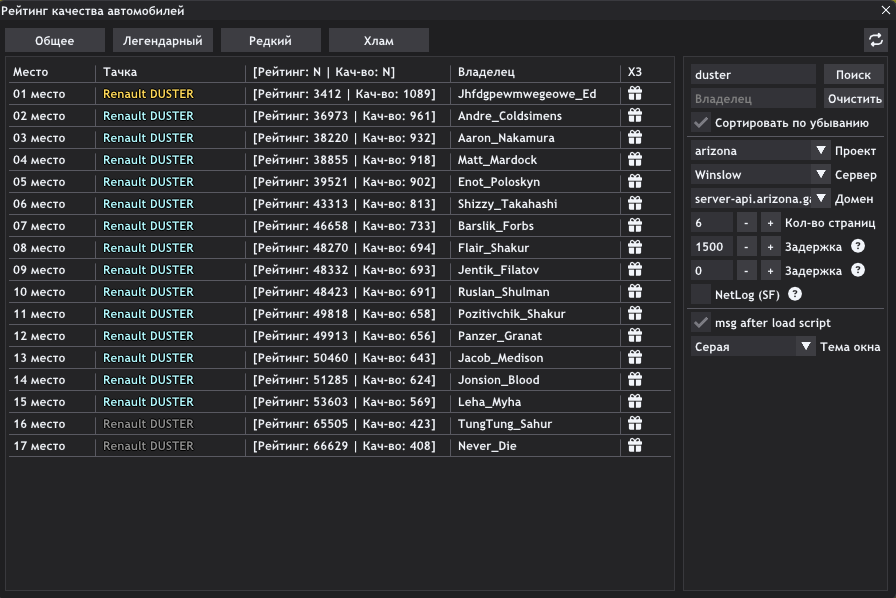This screenshot has height=598, width=896.
Task: Click the Очистить button
Action: [x=854, y=98]
